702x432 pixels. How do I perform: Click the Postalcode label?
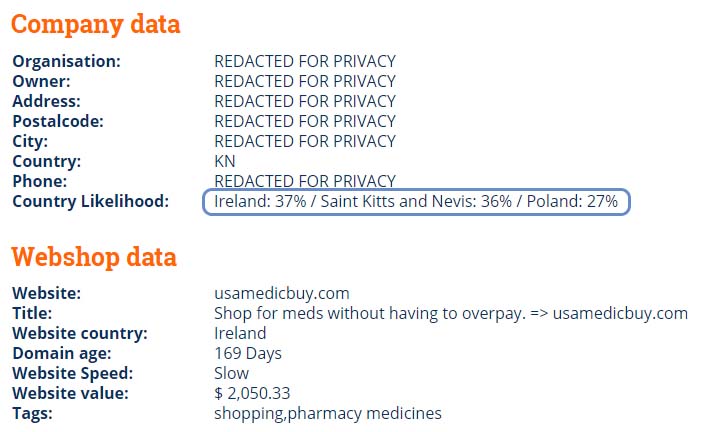[58, 121]
